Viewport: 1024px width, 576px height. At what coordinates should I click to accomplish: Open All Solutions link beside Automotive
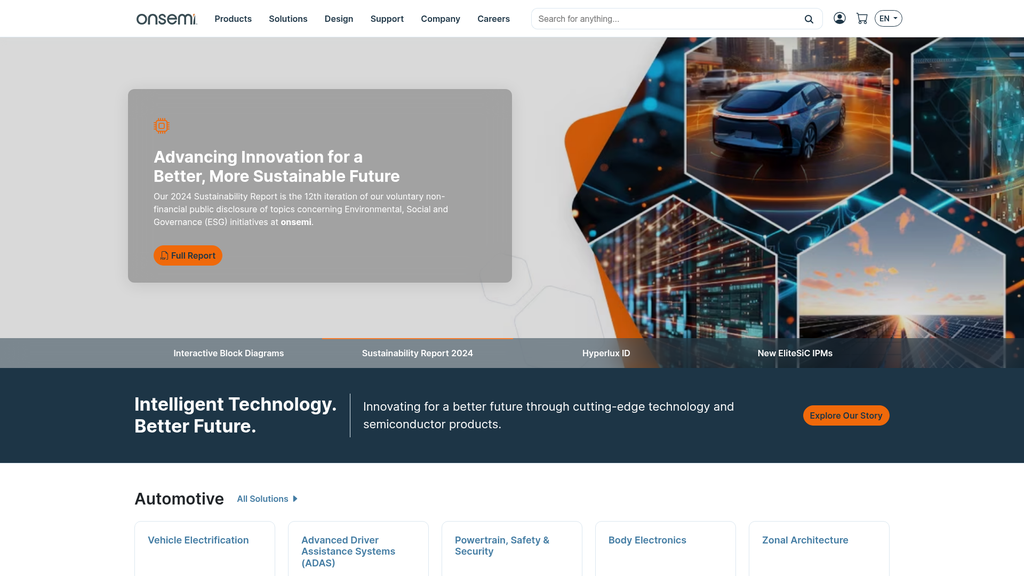(267, 499)
